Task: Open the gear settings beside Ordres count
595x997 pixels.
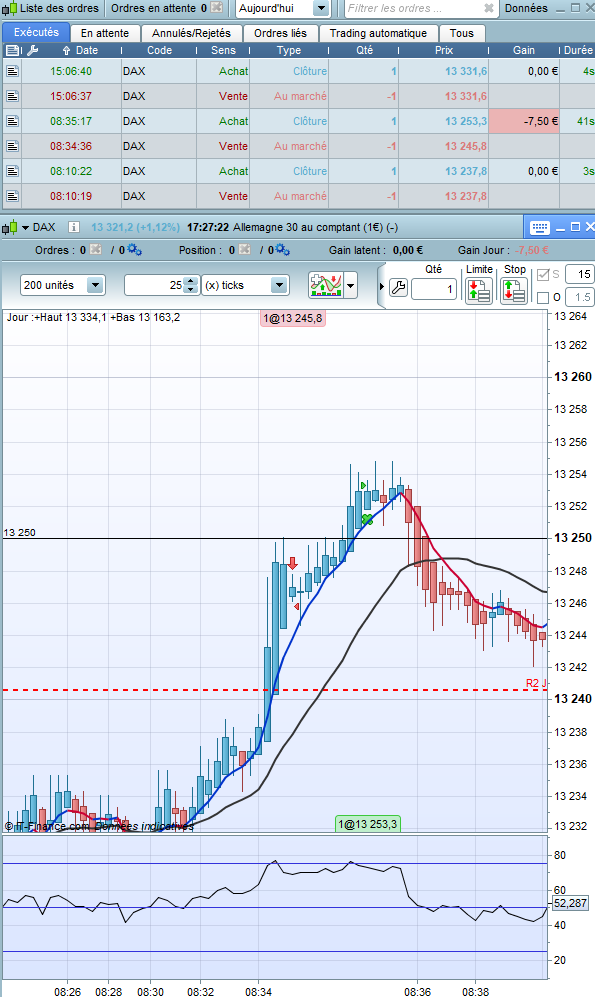Action: click(134, 249)
